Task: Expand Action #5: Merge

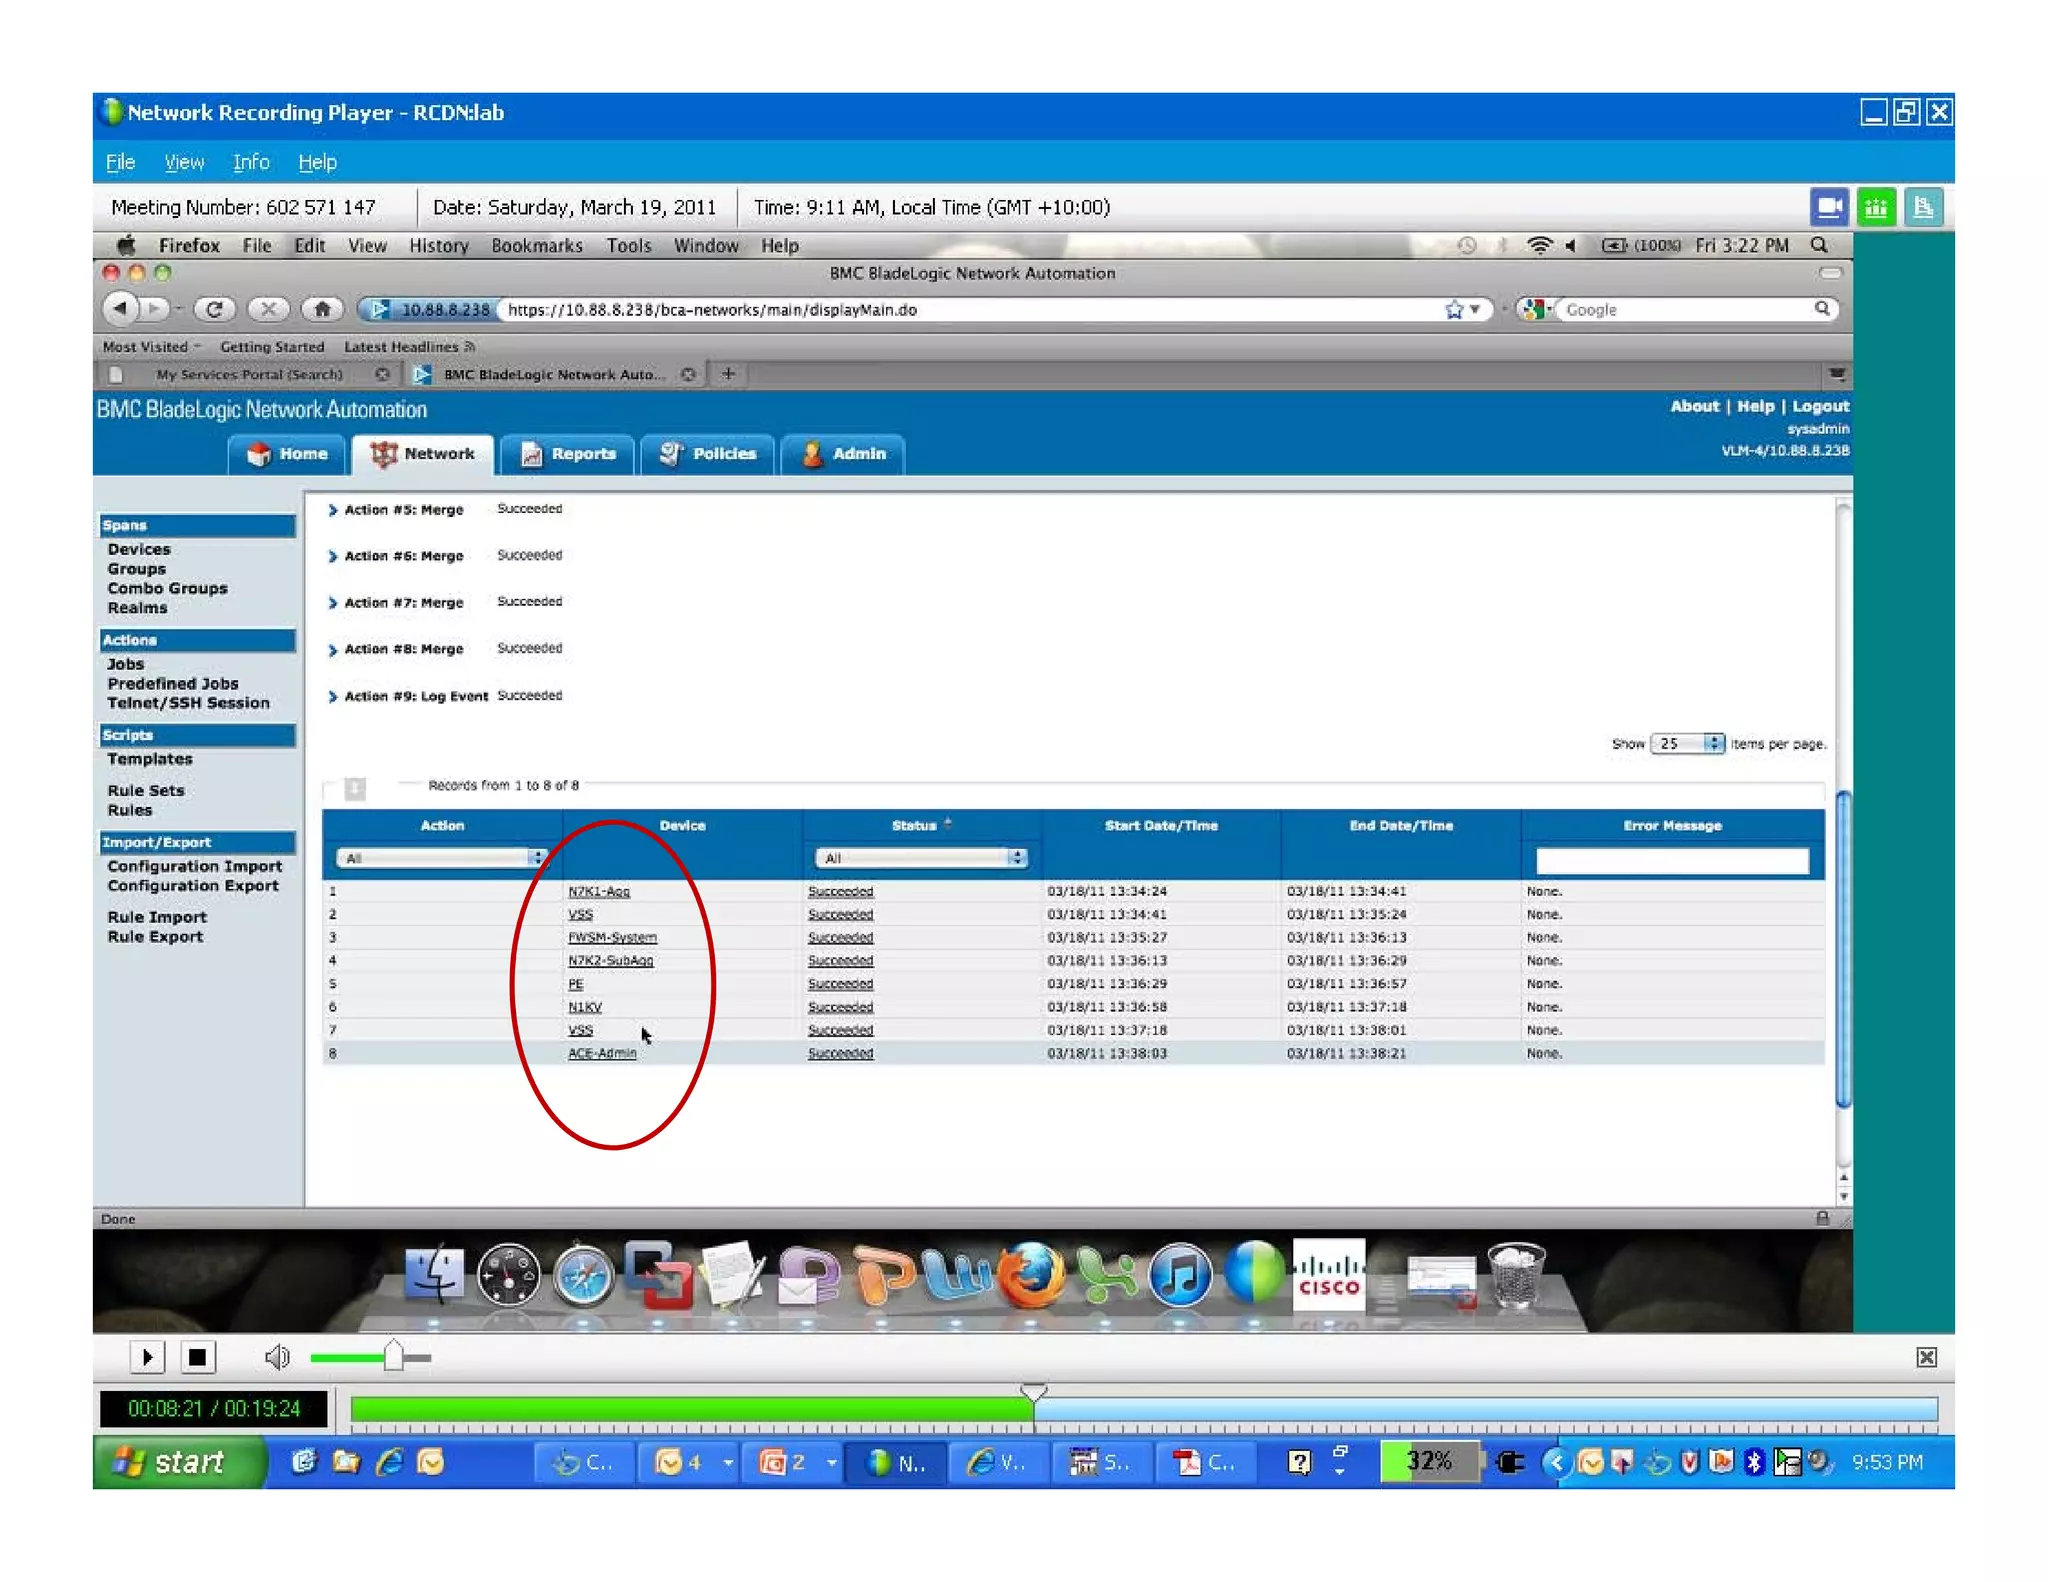Action: (332, 510)
